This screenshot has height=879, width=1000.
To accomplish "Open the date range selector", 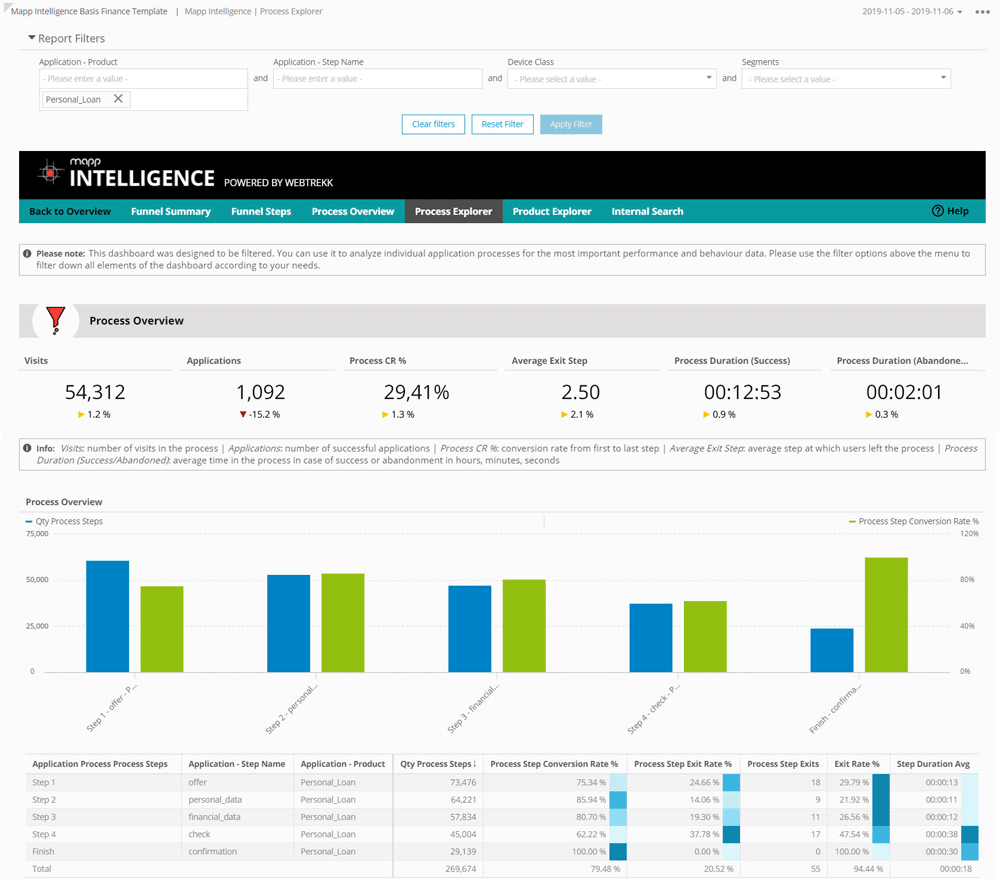I will [x=912, y=12].
